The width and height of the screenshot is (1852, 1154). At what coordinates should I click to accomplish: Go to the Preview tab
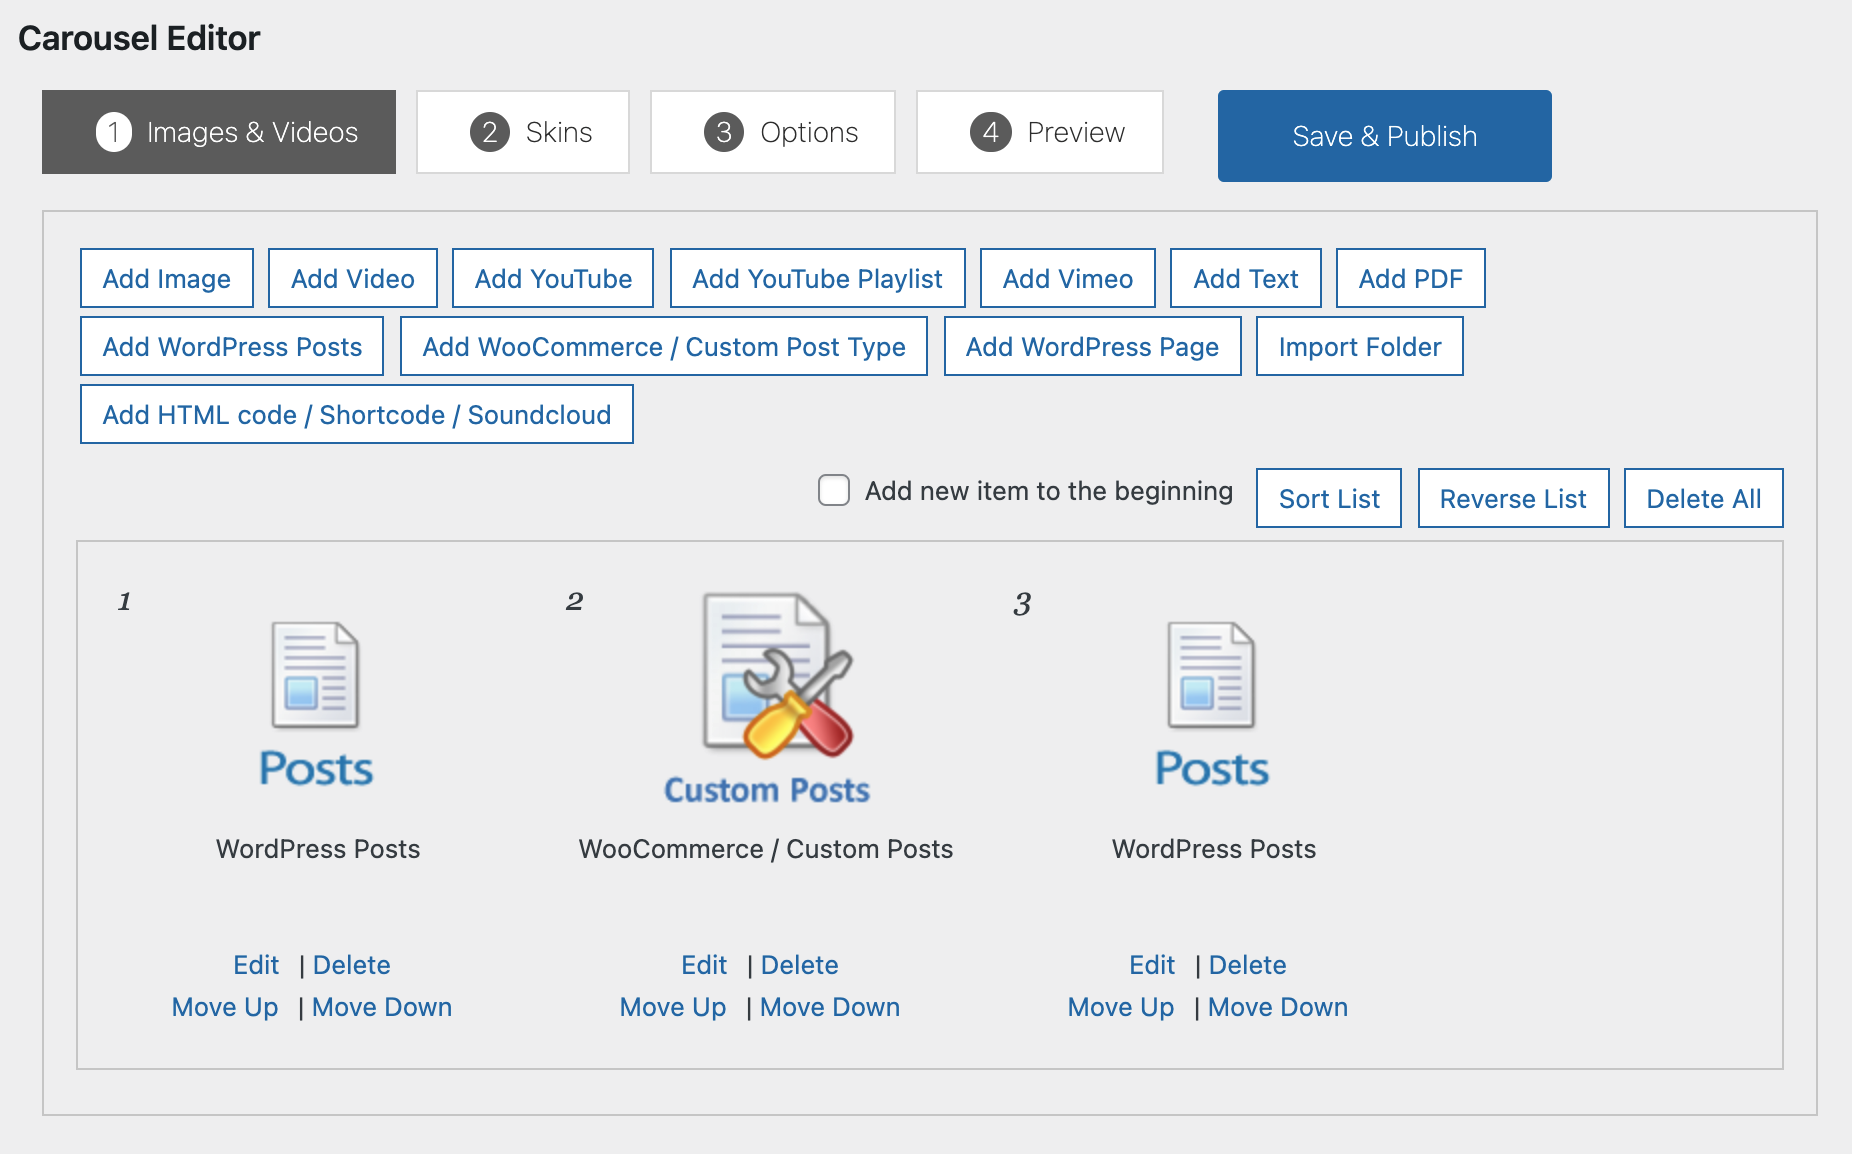click(1039, 132)
